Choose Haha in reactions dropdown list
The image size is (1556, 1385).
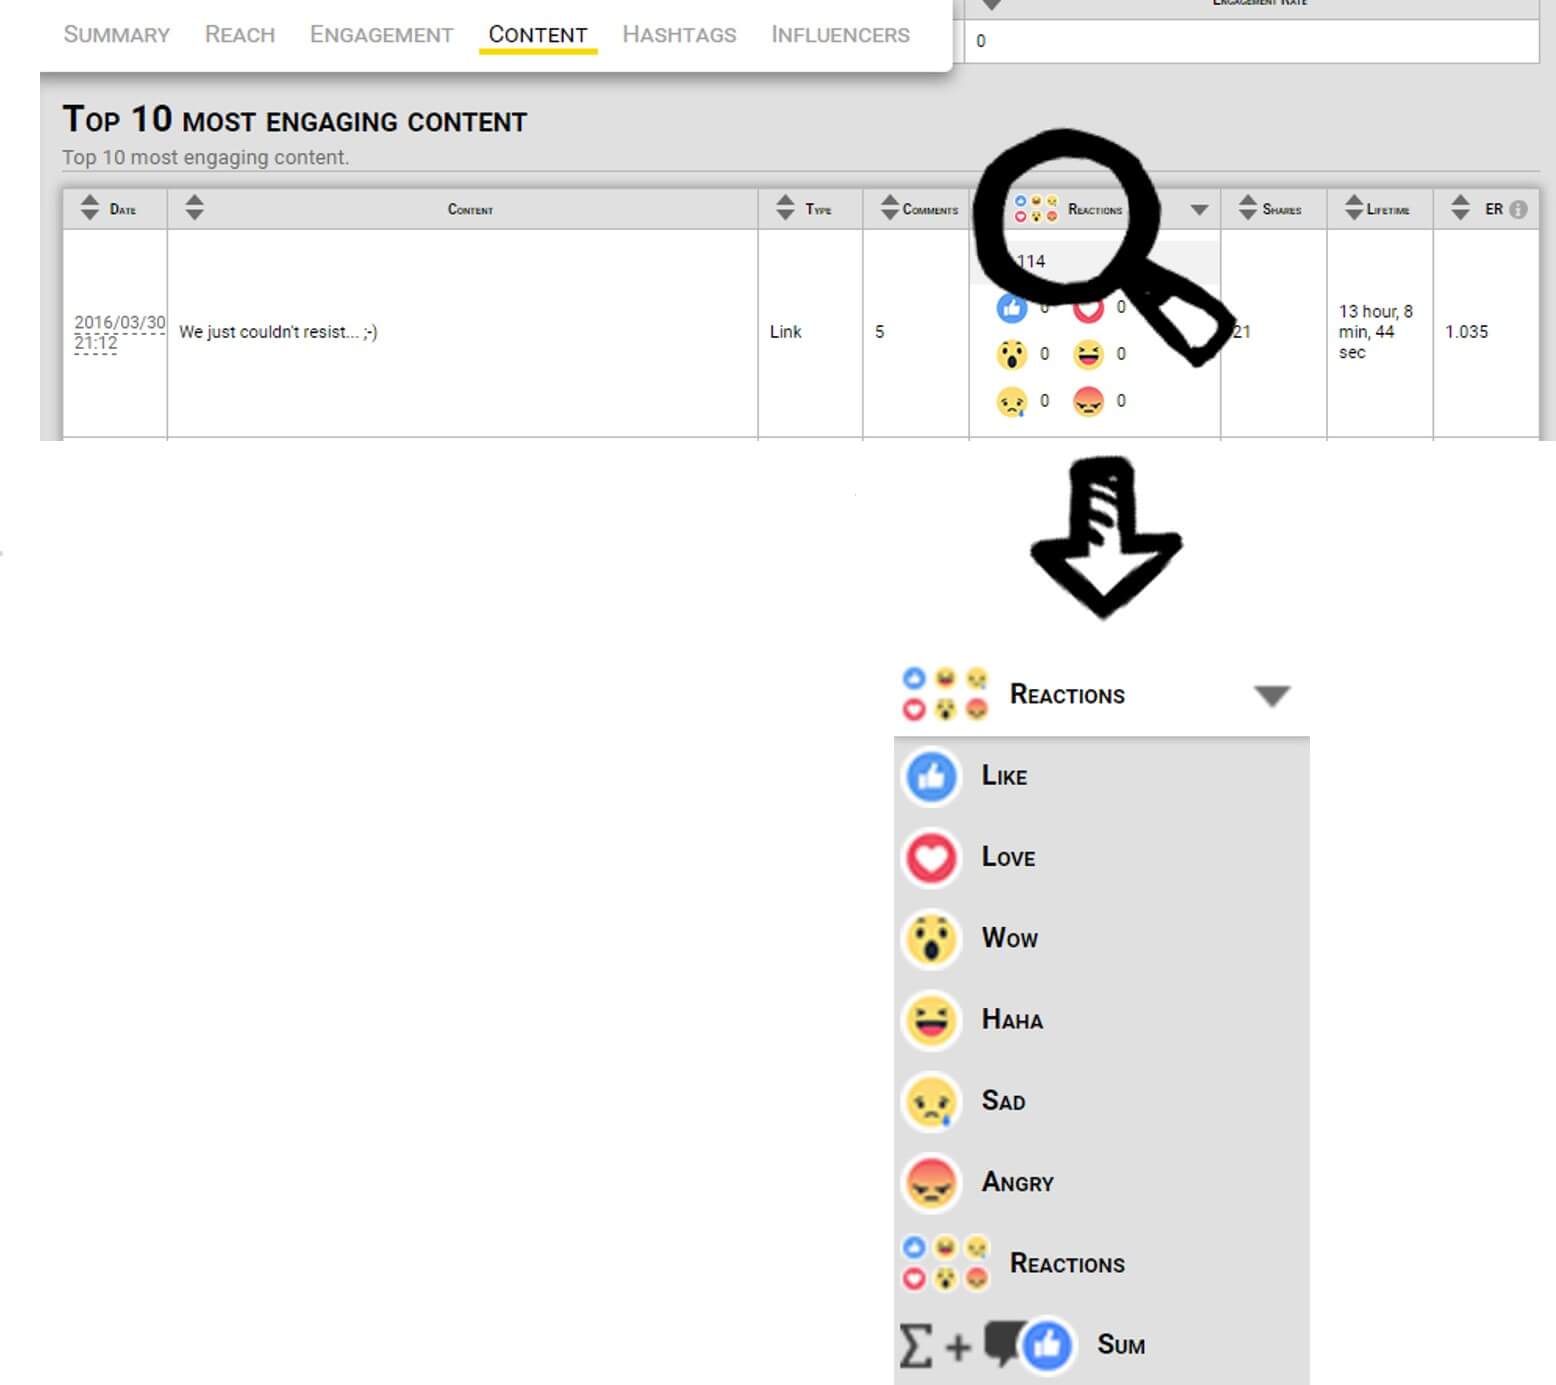click(x=1101, y=1020)
